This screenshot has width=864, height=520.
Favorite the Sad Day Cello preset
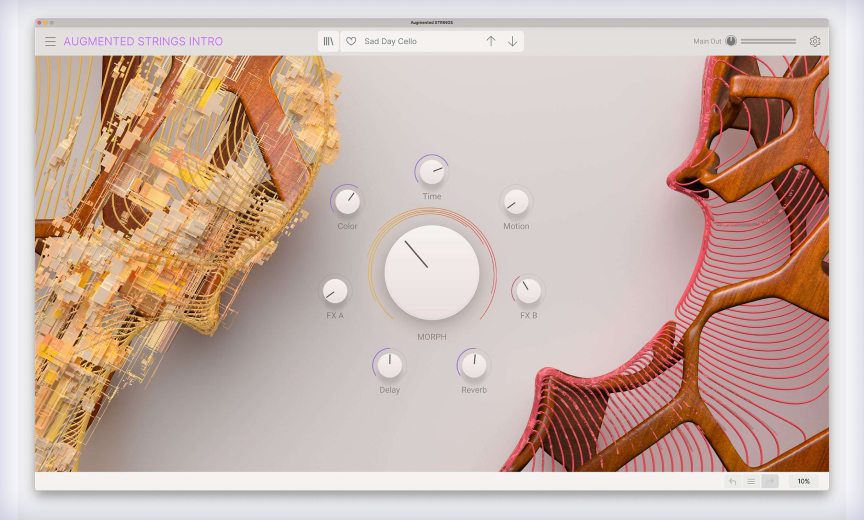pos(351,41)
